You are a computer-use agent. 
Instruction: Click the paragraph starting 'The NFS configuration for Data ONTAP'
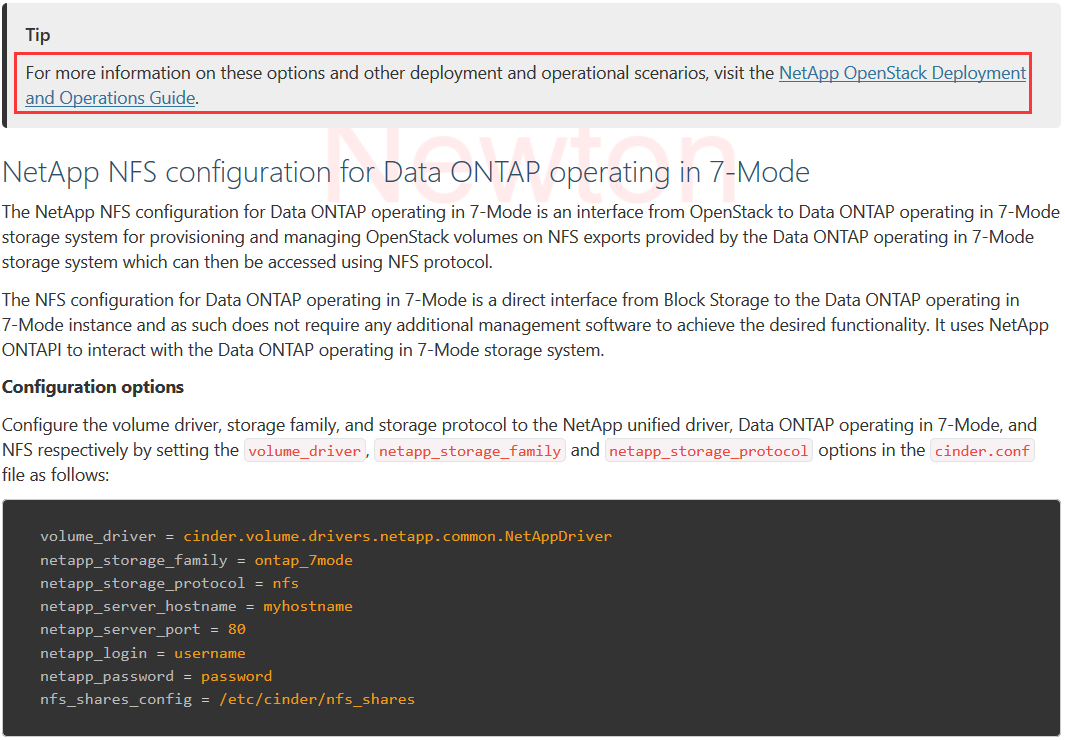526,325
